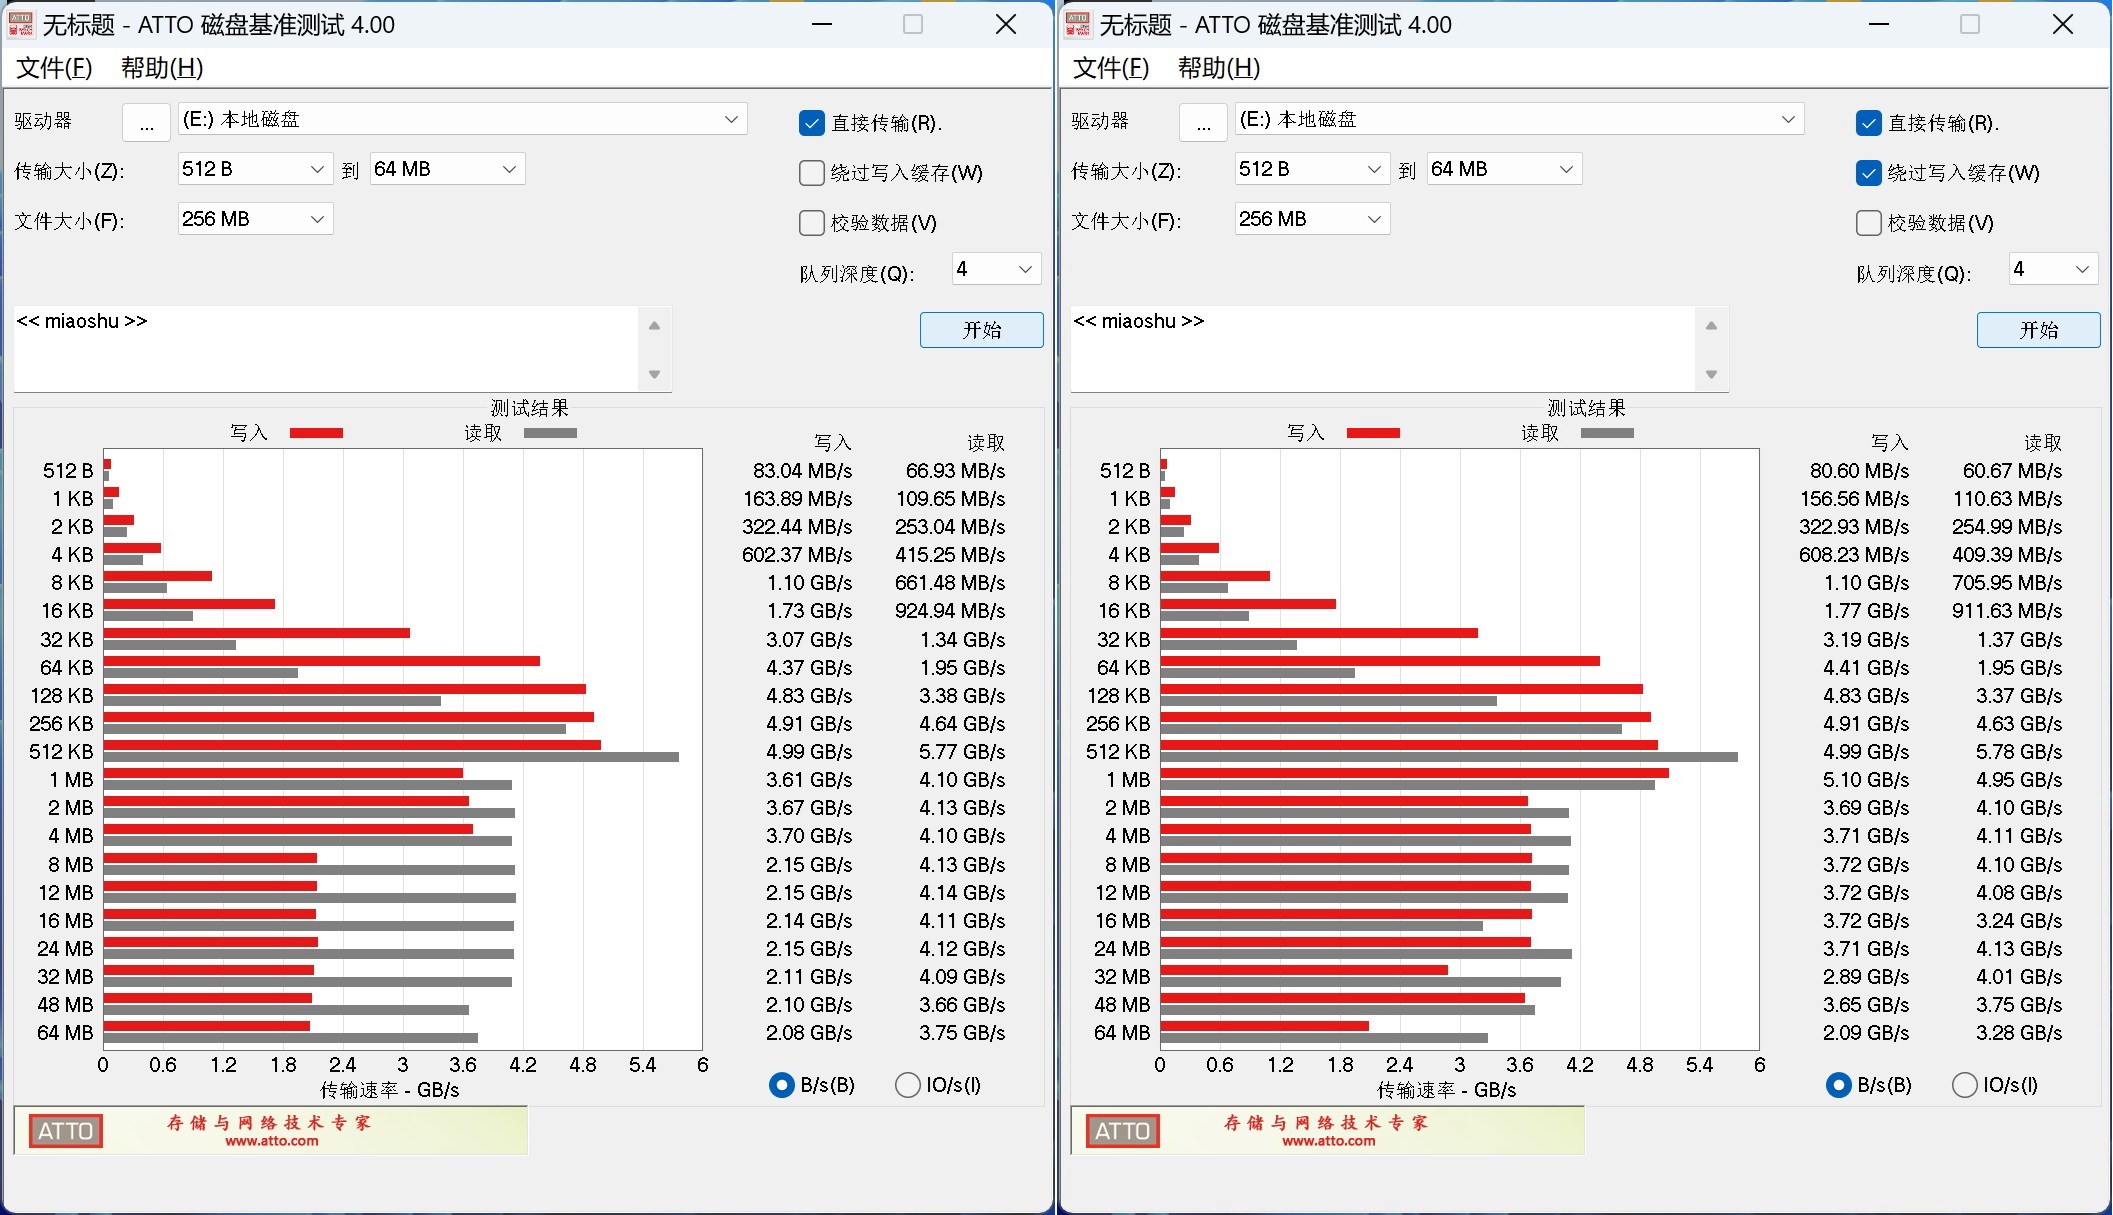
Task: Open 文件(F) menu in left window
Action: (x=54, y=68)
